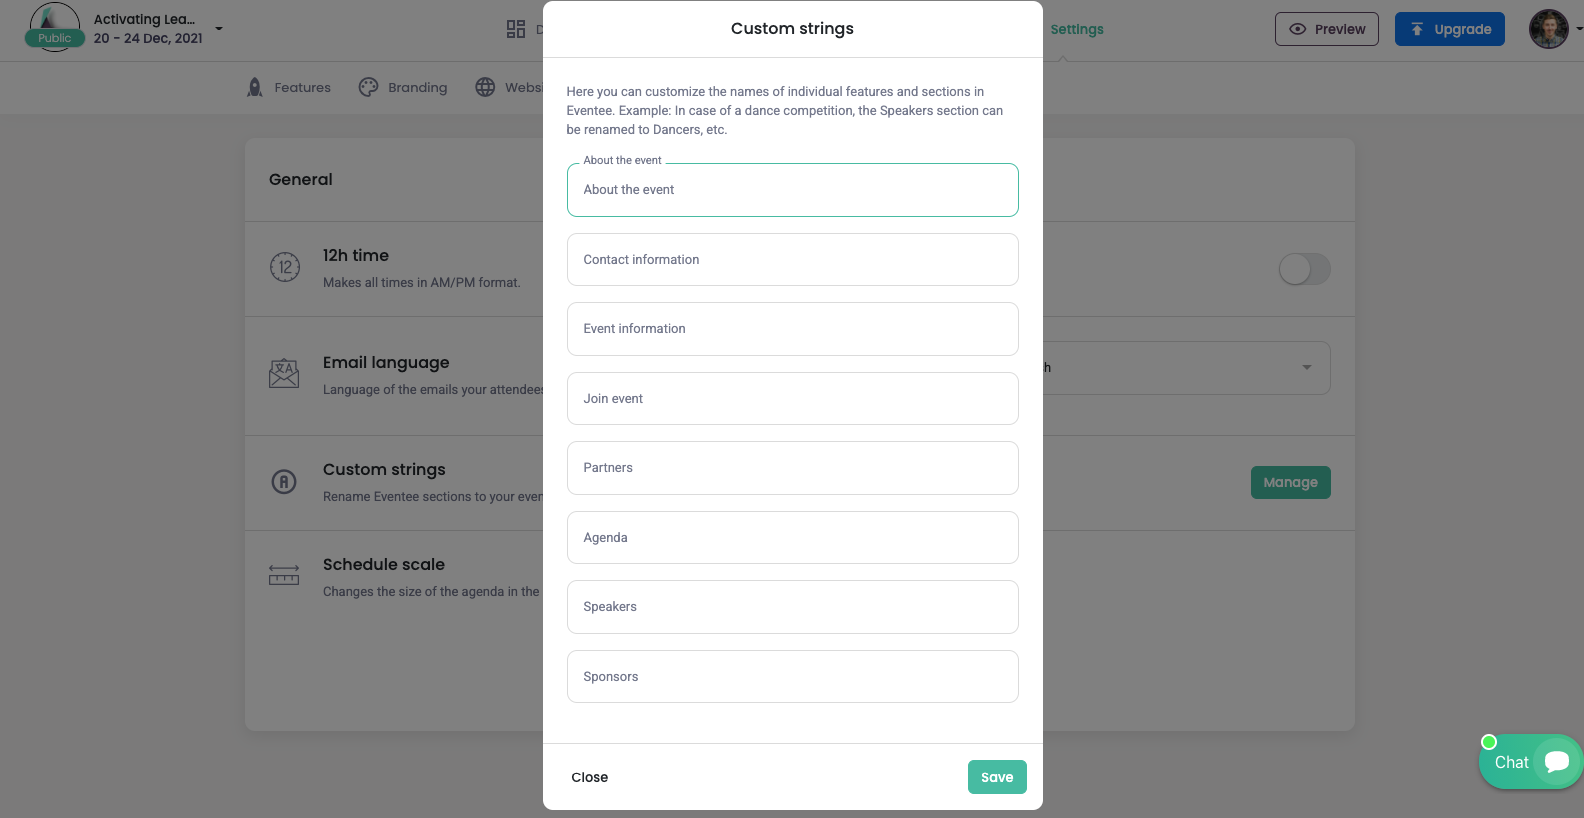Click the Schedule scale ruler icon
The width and height of the screenshot is (1584, 818).
click(x=284, y=575)
